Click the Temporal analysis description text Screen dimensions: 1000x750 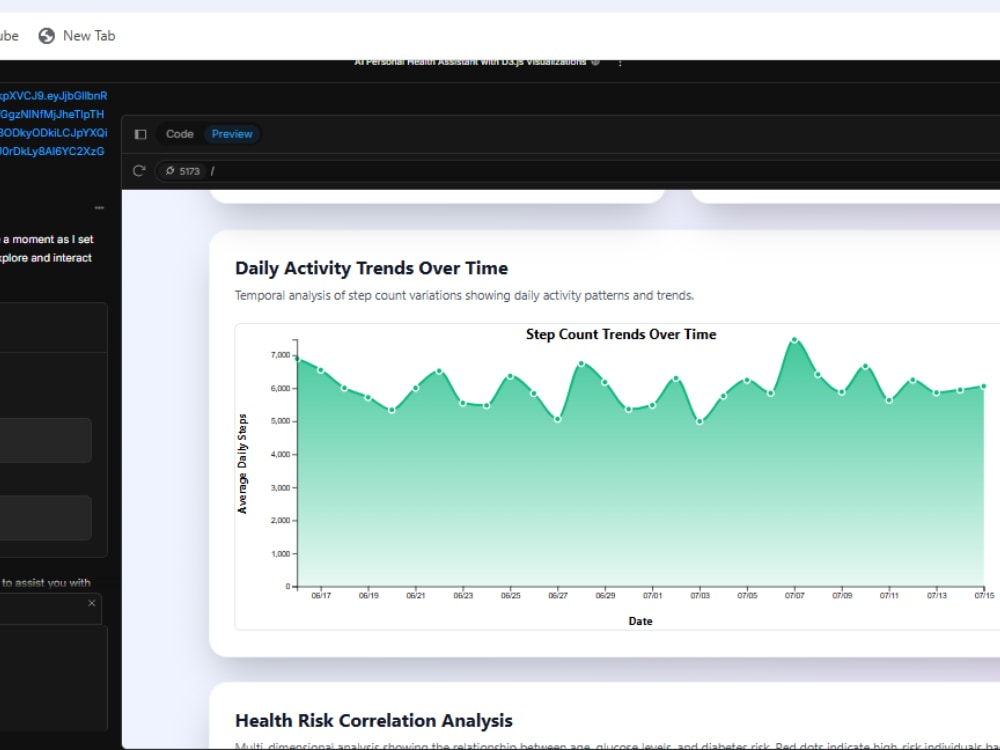point(464,296)
